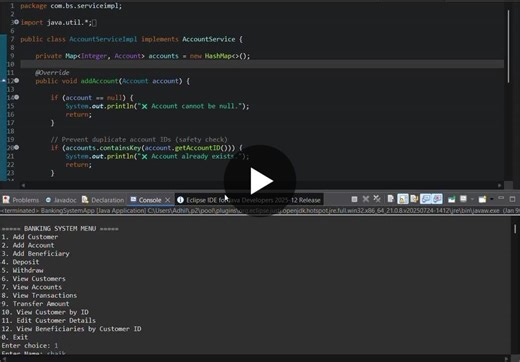Click '9. Transfer Amount' in the console output

(35, 303)
